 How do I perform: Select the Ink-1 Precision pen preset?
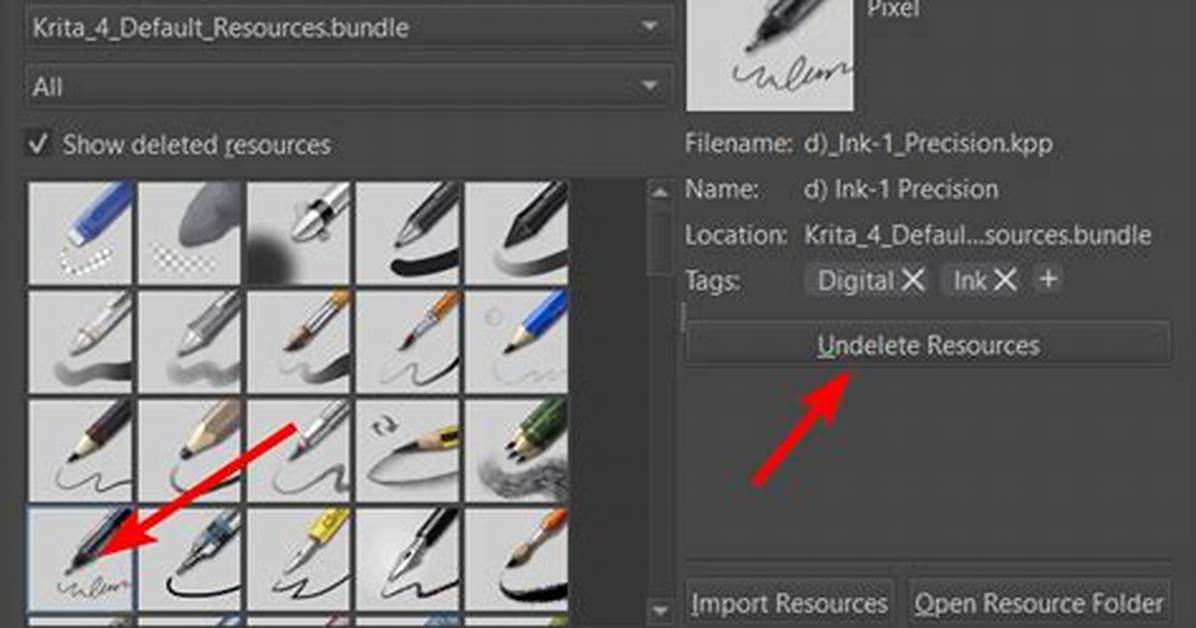(x=80, y=559)
